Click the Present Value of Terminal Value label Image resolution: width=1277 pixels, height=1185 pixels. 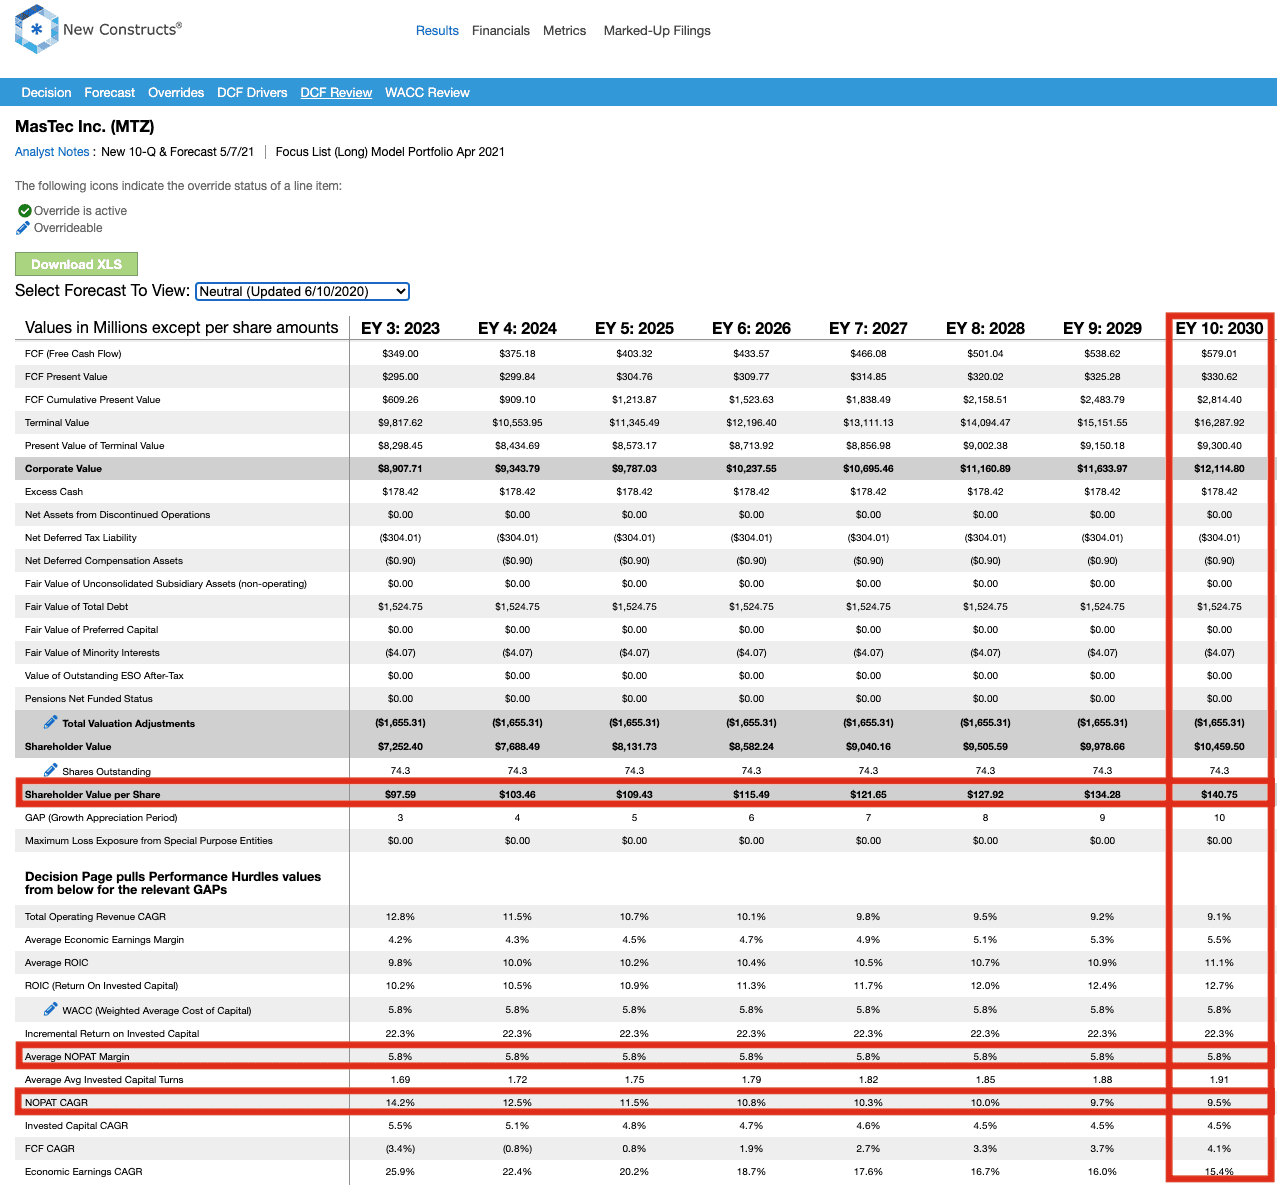(95, 446)
